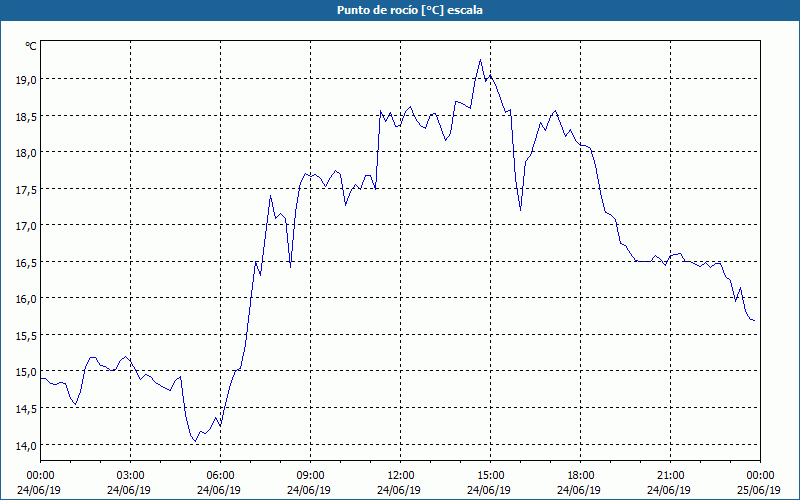The height and width of the screenshot is (500, 800).
Task: Click the '25/06/19' date label
Action: 759,490
